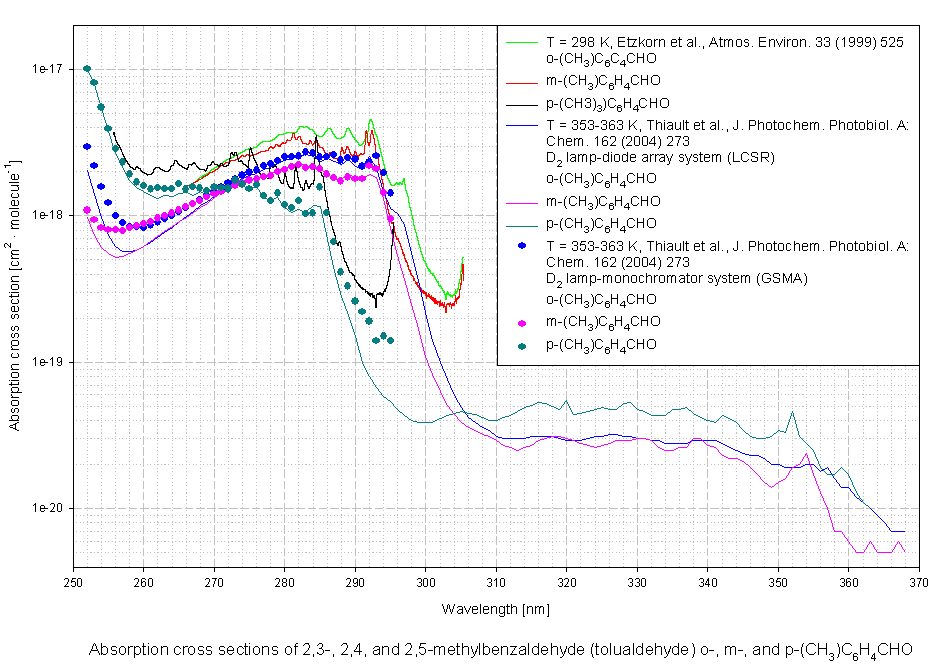Click the teal dot marker in the legend

520,345
